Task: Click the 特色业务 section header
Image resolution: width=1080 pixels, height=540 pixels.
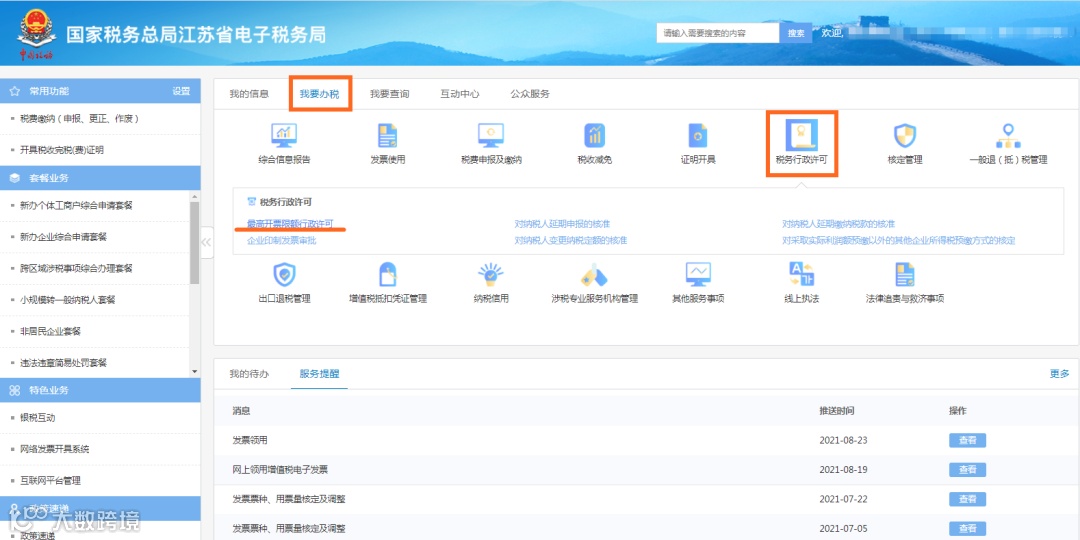Action: 100,390
